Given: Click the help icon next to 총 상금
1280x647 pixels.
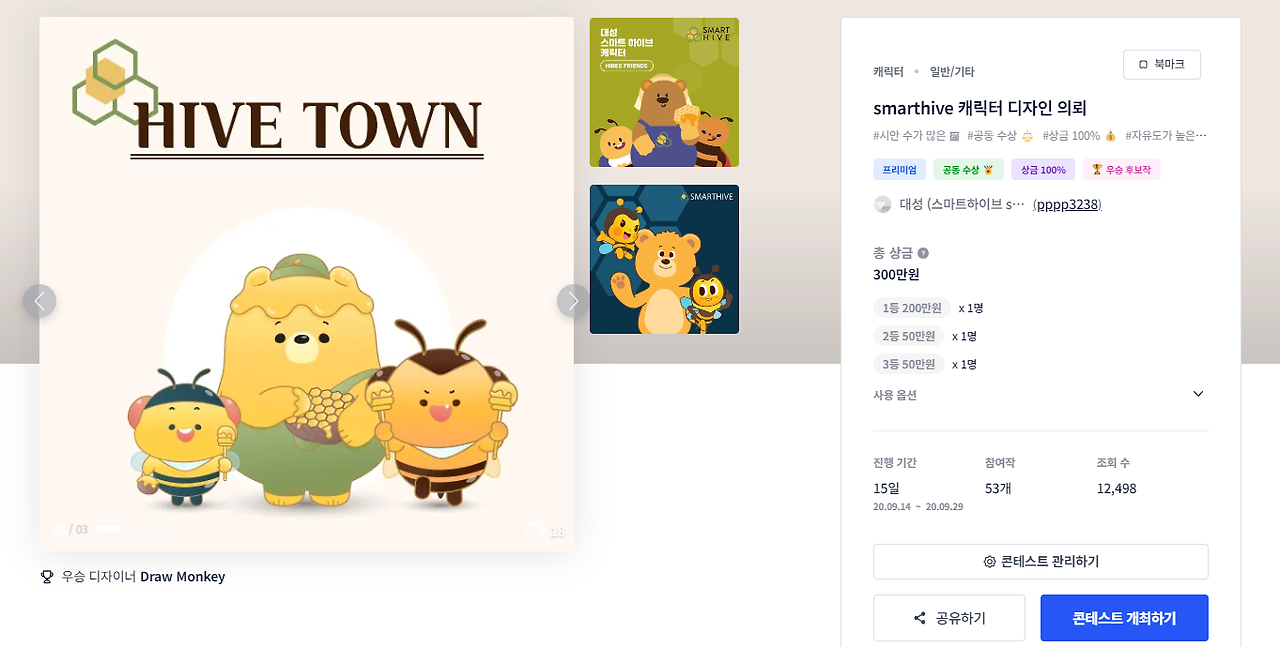Looking at the screenshot, I should click(923, 253).
